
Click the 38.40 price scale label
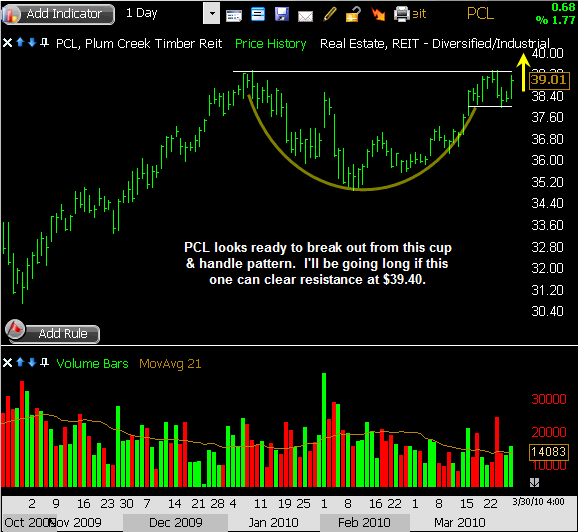[x=547, y=97]
